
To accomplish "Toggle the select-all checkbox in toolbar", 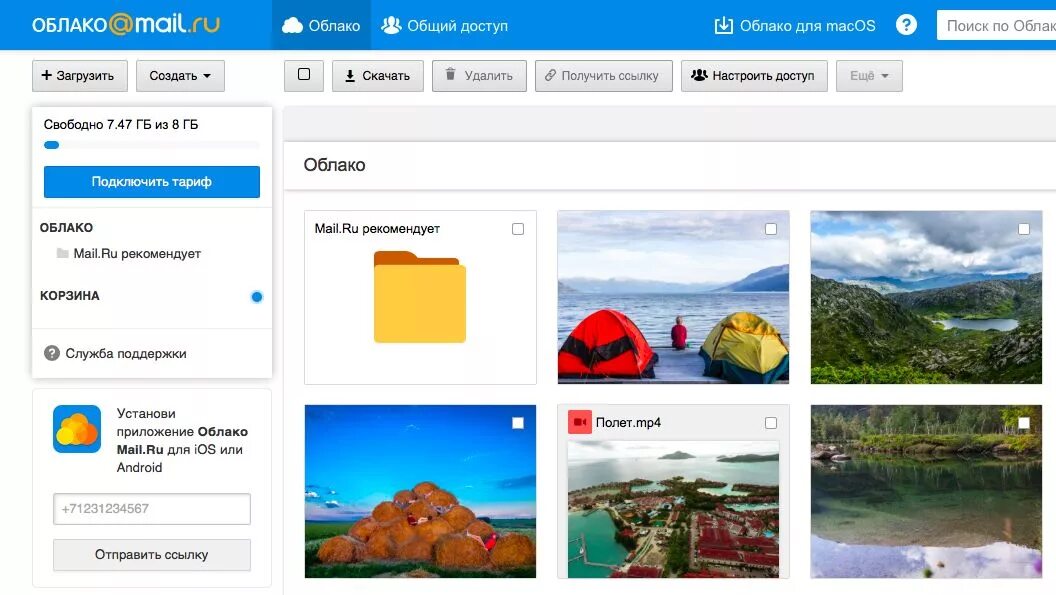I will [304, 75].
